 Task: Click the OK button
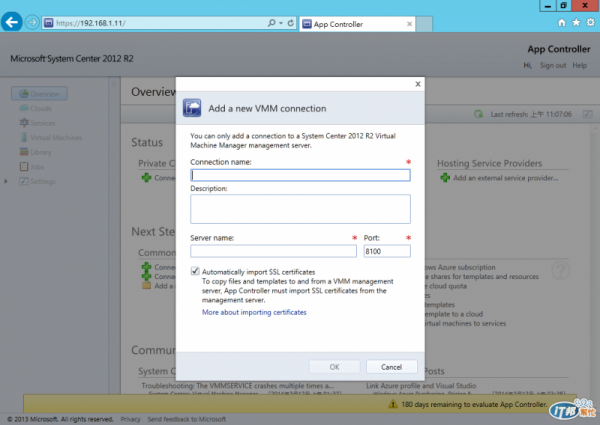[x=334, y=367]
